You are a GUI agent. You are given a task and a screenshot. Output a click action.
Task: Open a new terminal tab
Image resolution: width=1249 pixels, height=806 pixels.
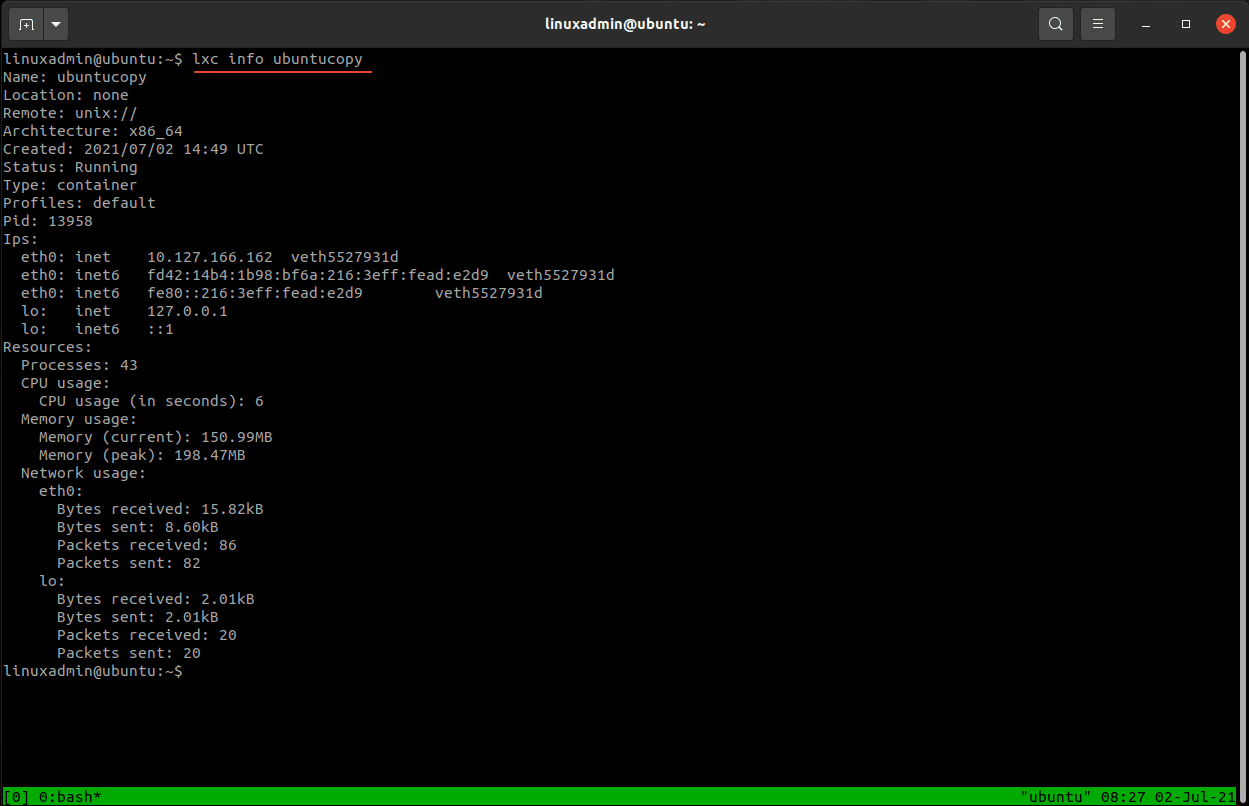coord(26,24)
